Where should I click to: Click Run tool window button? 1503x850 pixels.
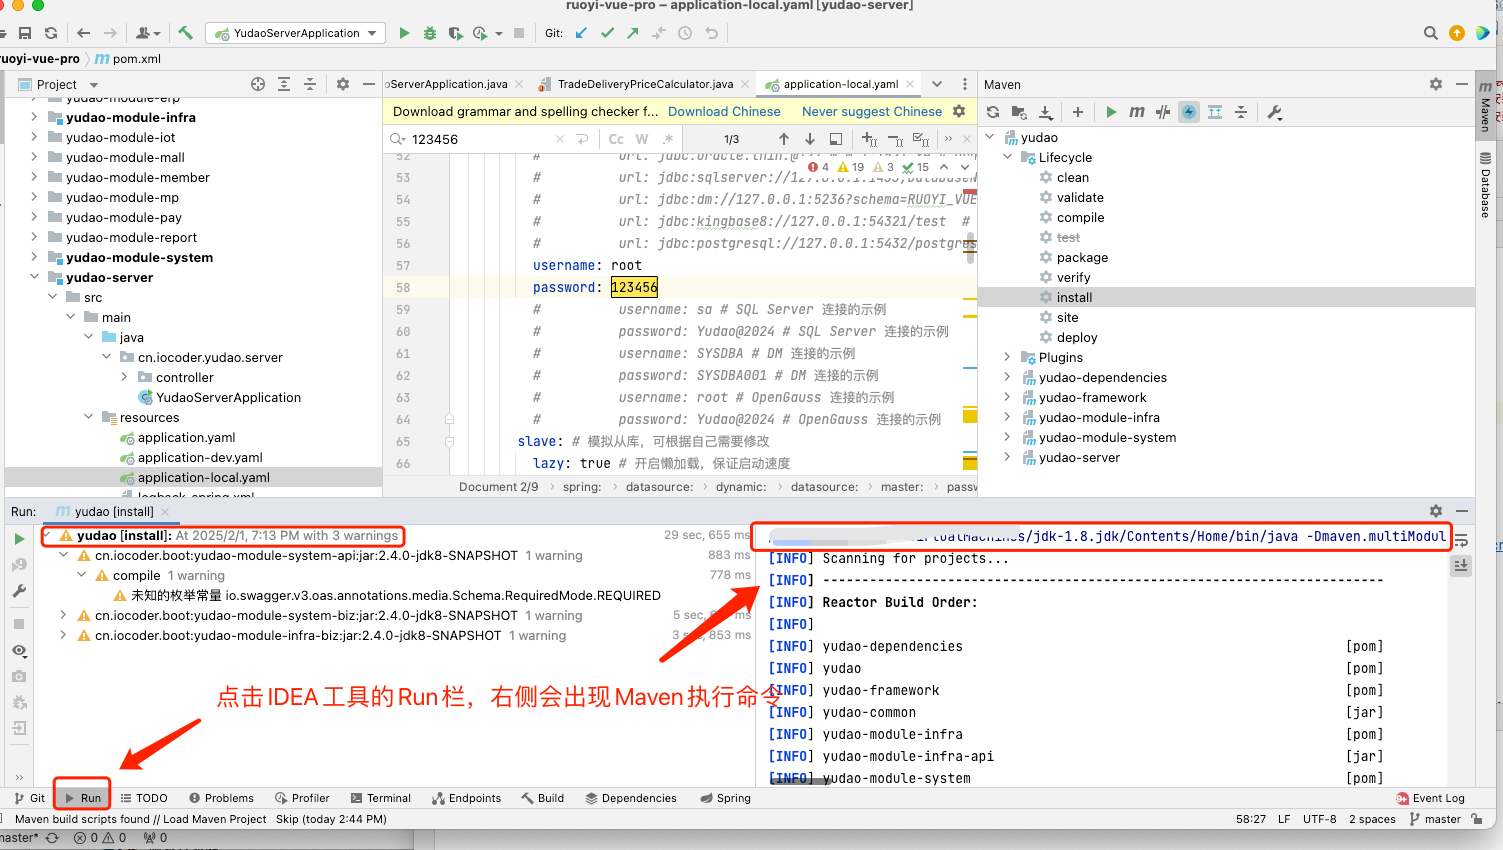click(83, 798)
